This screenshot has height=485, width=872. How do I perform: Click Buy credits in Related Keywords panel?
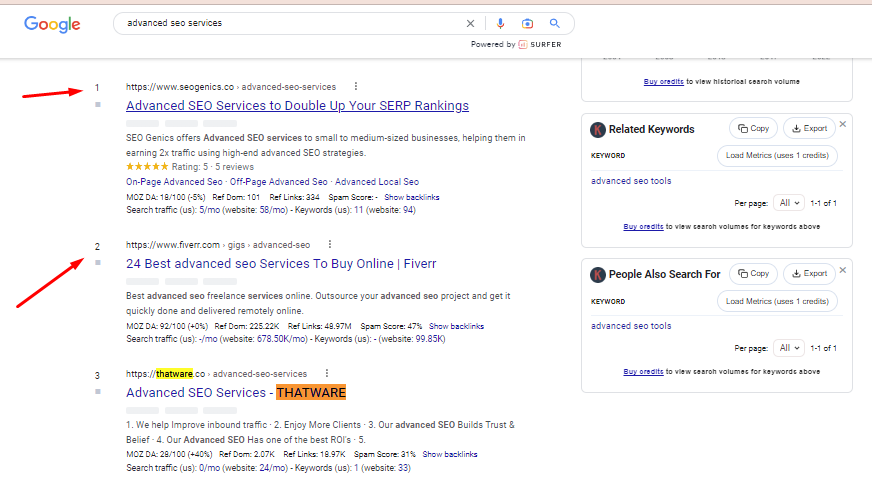click(643, 227)
